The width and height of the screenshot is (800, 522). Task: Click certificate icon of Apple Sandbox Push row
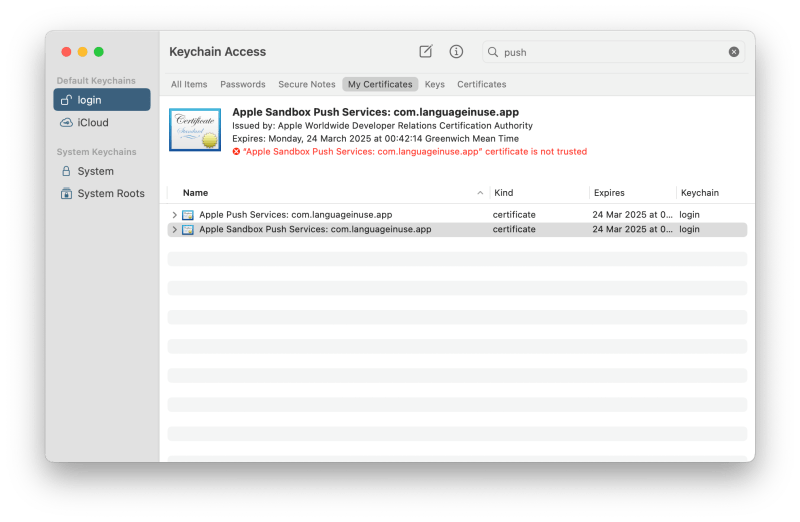[x=188, y=230]
